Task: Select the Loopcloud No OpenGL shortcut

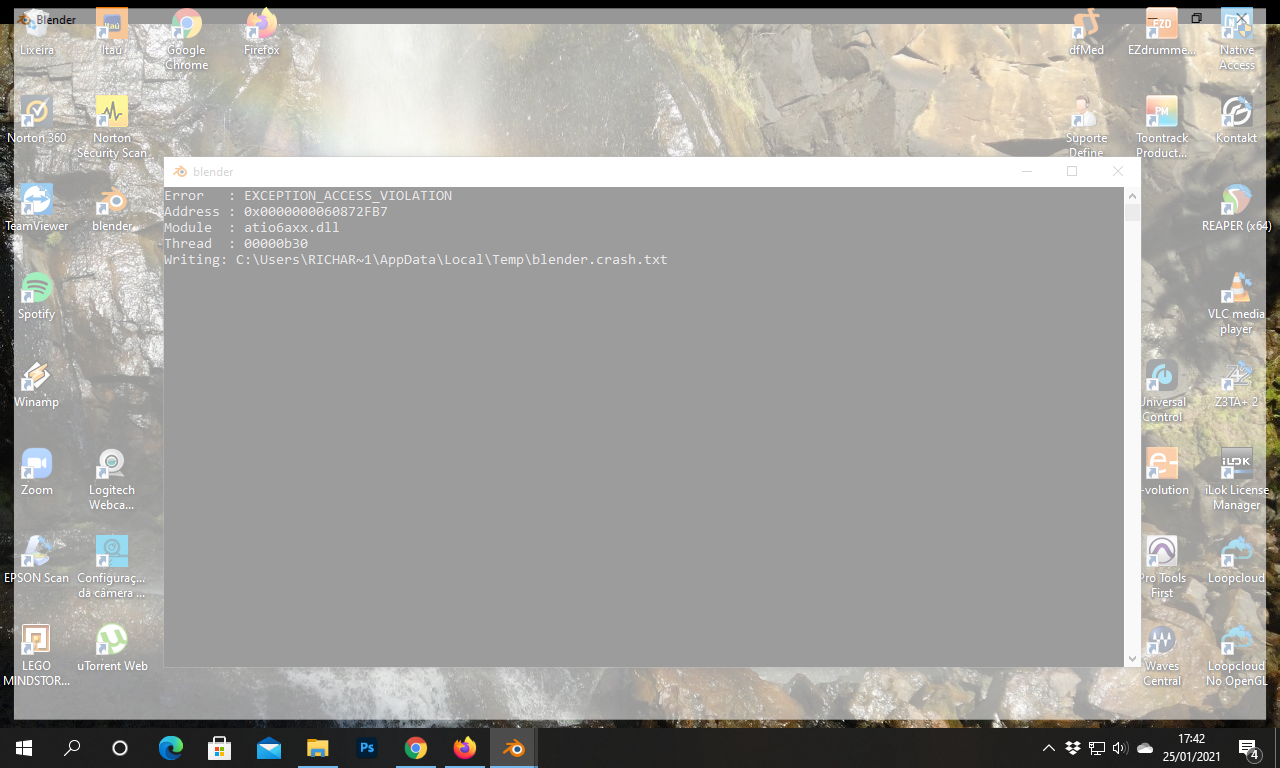Action: tap(1237, 656)
